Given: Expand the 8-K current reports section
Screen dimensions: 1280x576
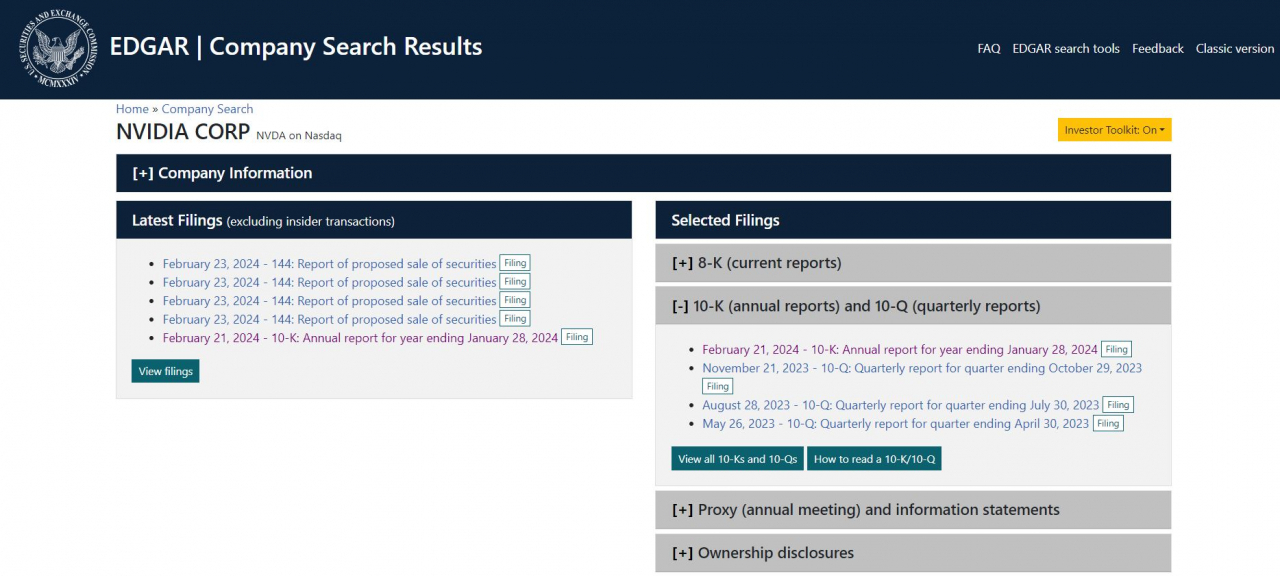Looking at the screenshot, I should coord(913,263).
